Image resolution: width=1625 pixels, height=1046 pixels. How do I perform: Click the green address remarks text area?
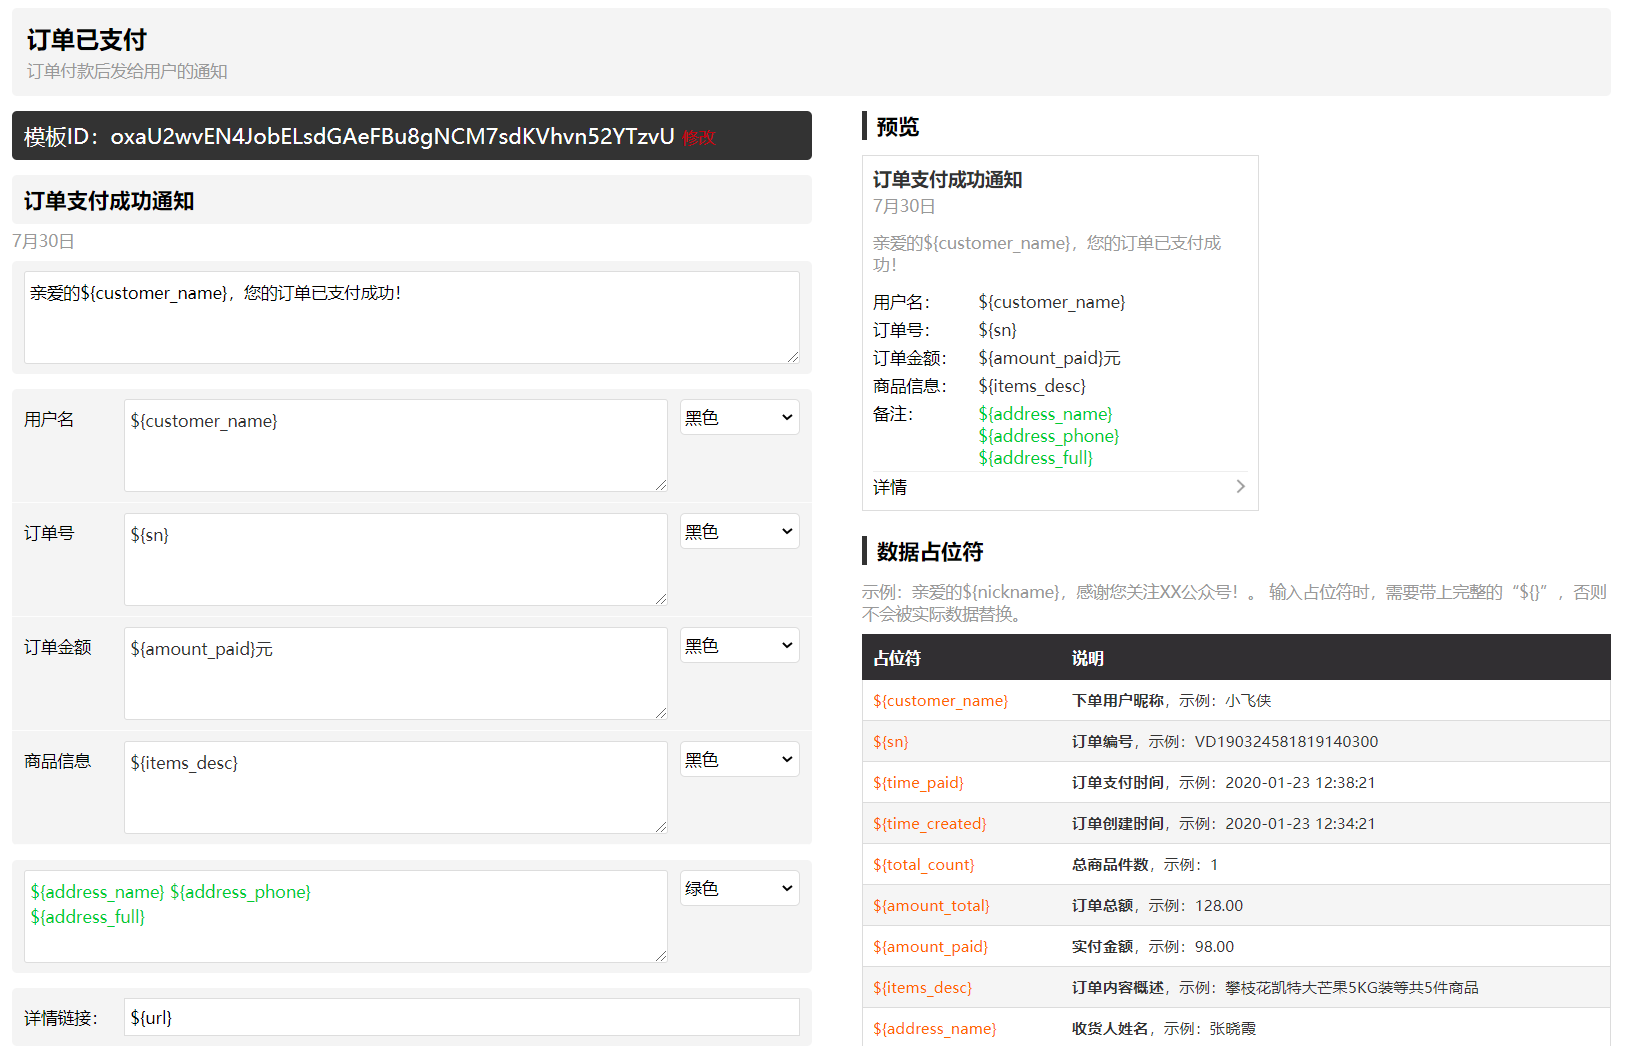tap(345, 916)
